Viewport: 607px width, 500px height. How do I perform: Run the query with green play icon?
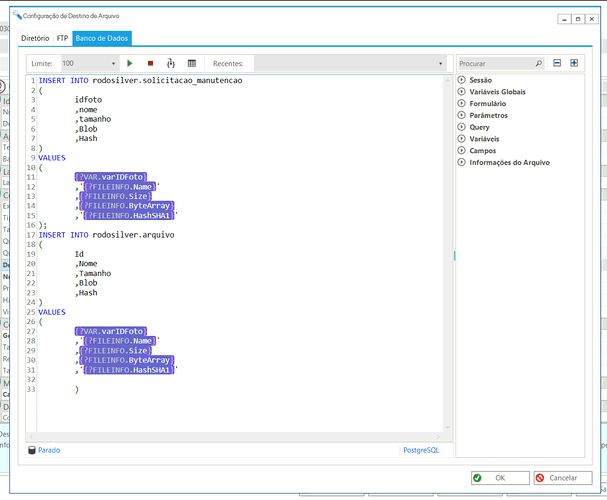pyautogui.click(x=130, y=63)
